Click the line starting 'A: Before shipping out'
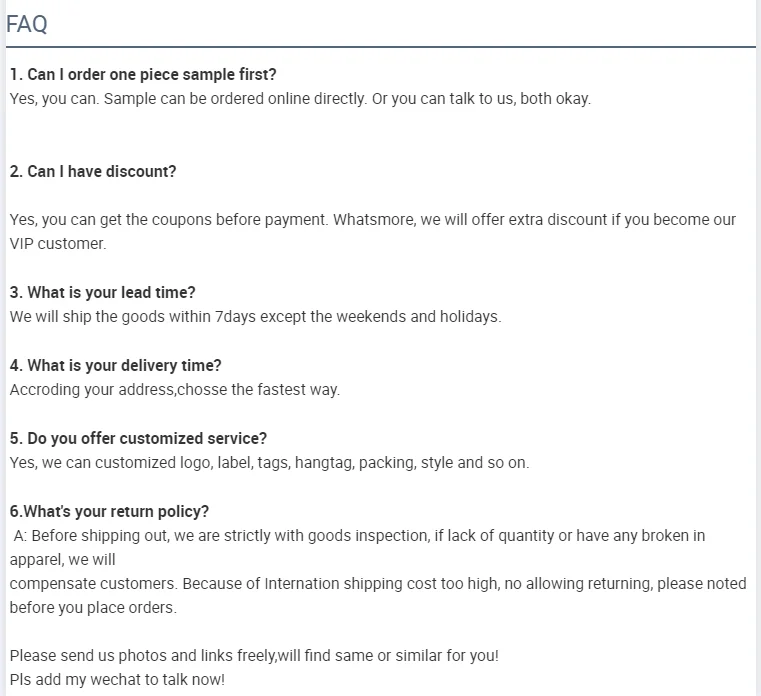The width and height of the screenshot is (761, 696). pos(359,536)
